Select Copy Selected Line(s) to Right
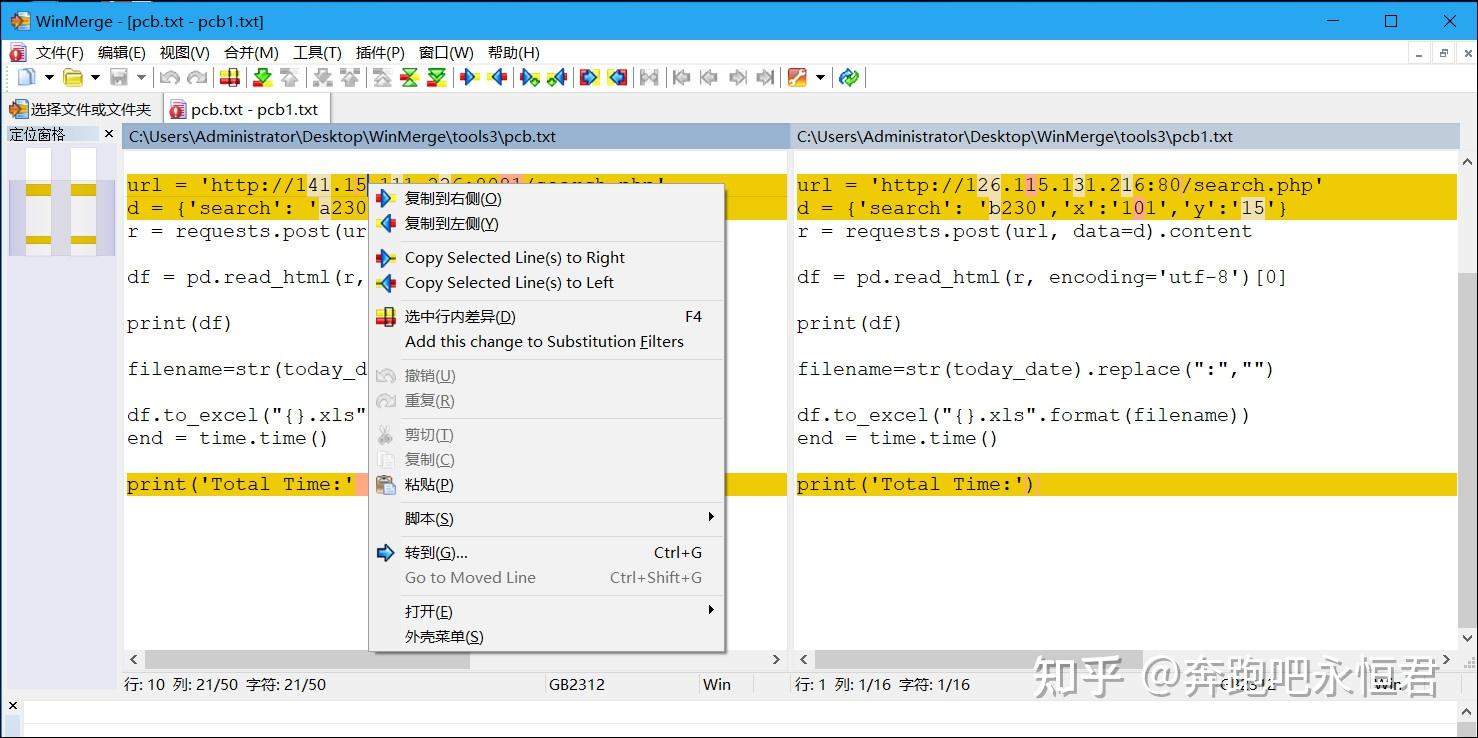Screen dimensions: 1478x738 pyautogui.click(x=547, y=258)
